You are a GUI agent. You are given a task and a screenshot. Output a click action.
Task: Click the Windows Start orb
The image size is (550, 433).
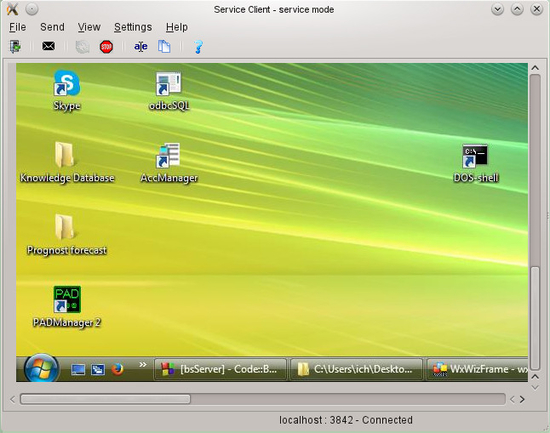tap(41, 368)
